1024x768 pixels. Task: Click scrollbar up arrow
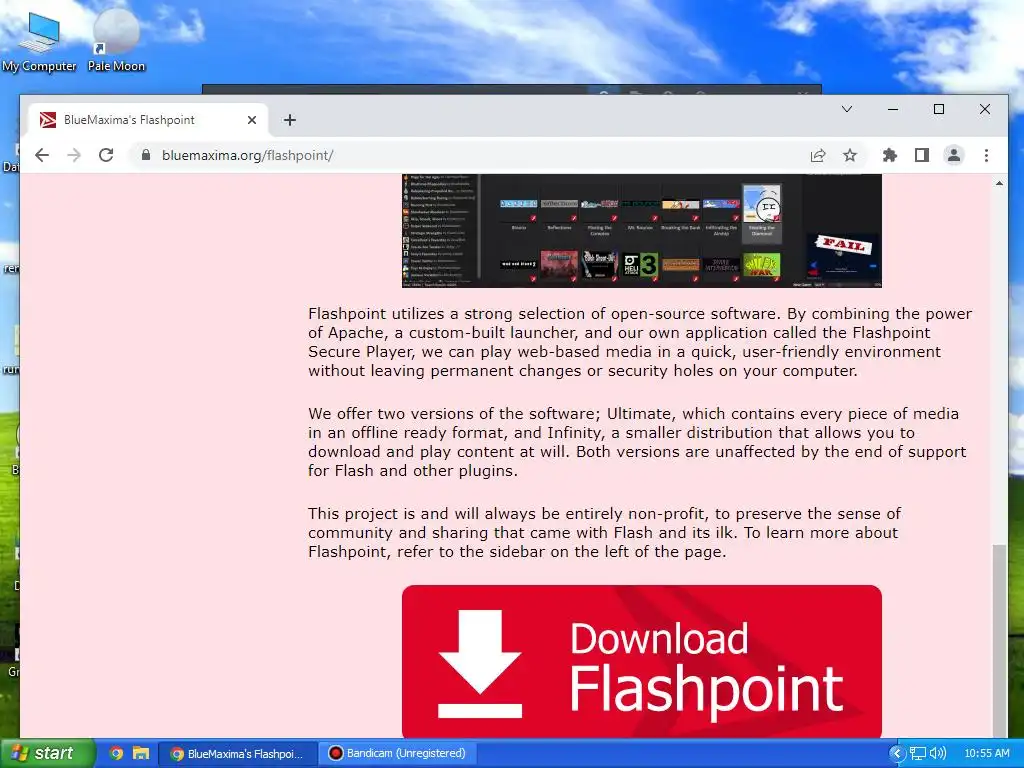pyautogui.click(x=999, y=184)
